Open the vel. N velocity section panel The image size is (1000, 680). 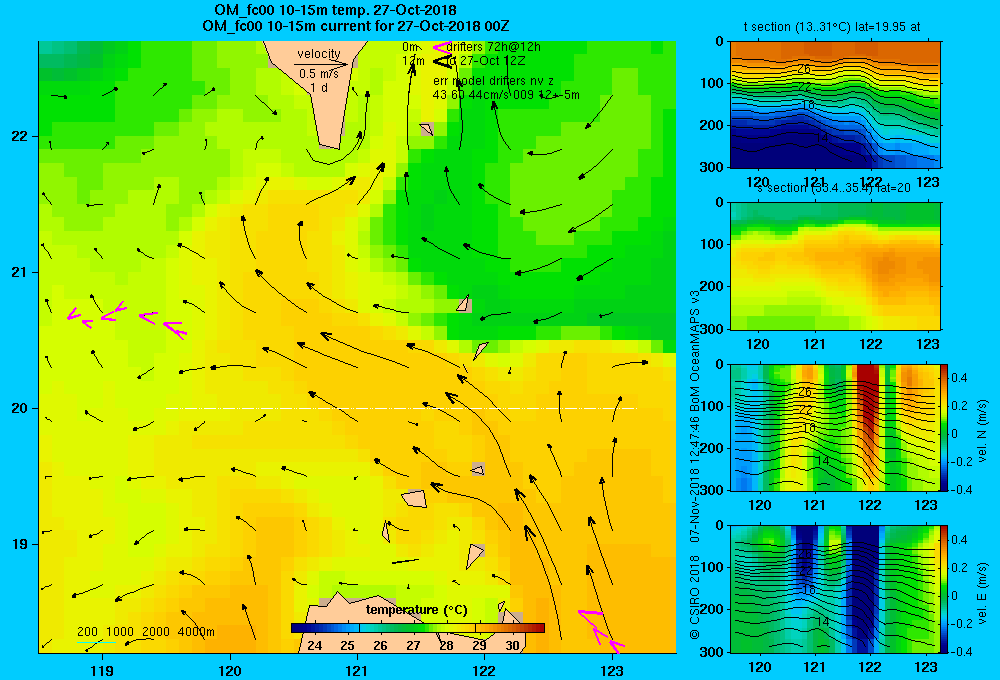click(835, 427)
